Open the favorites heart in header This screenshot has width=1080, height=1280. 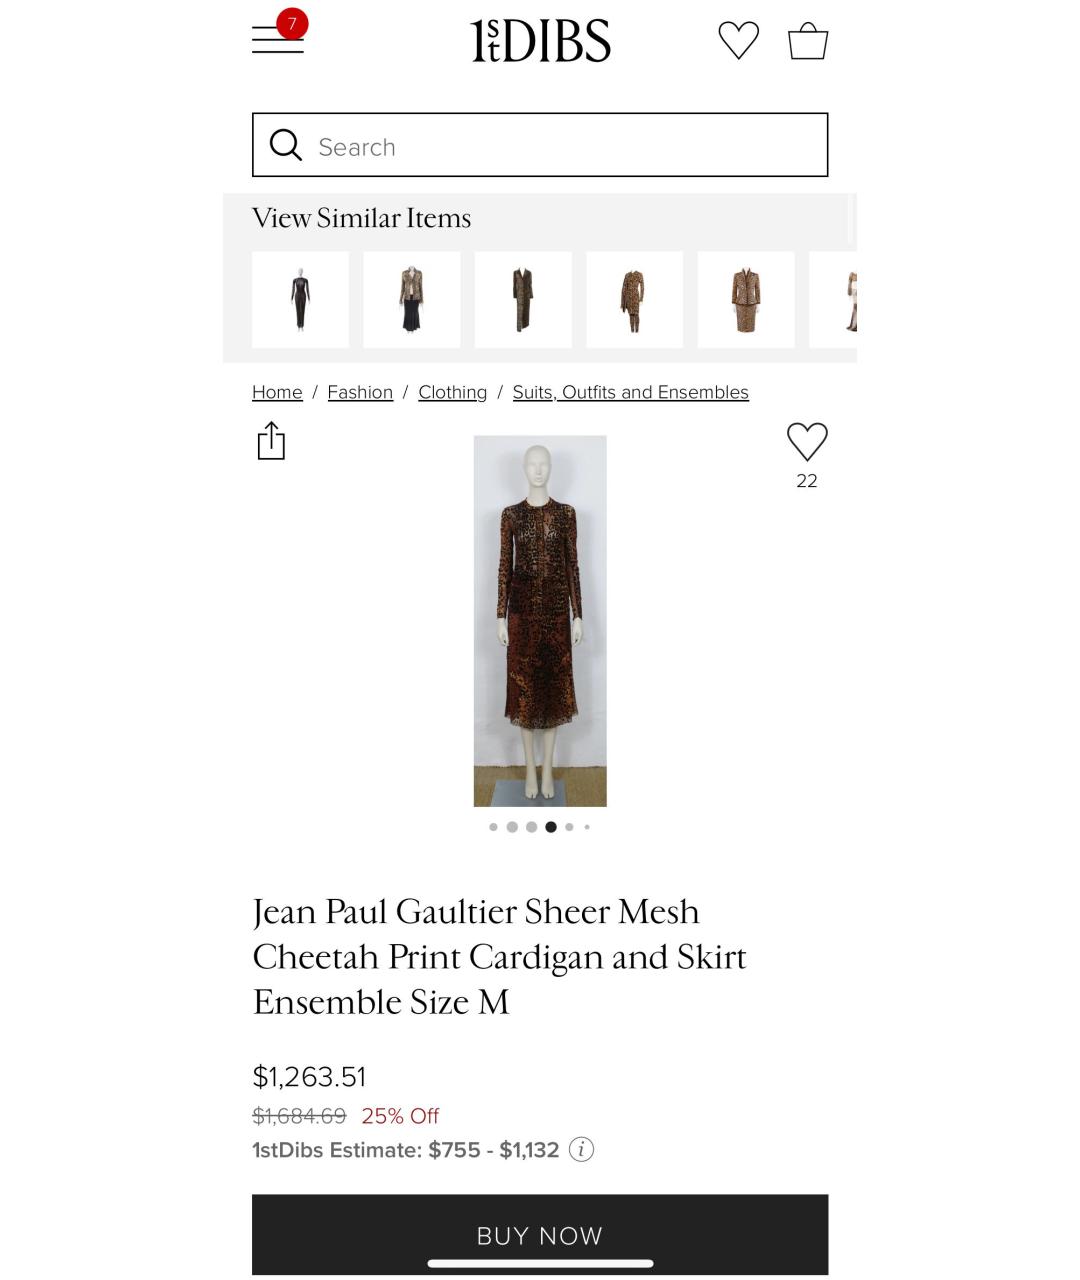coord(739,41)
